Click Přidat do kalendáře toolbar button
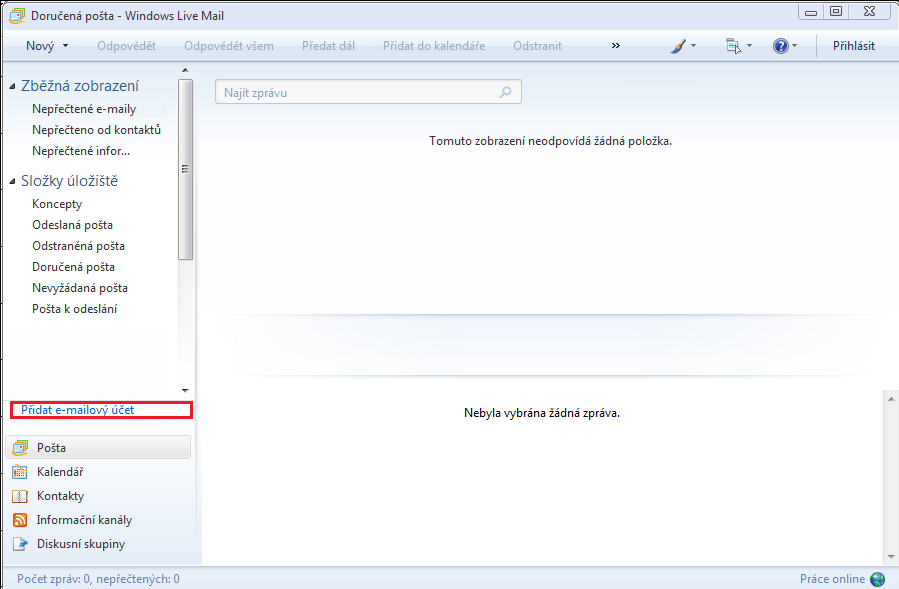This screenshot has width=899, height=589. point(434,46)
